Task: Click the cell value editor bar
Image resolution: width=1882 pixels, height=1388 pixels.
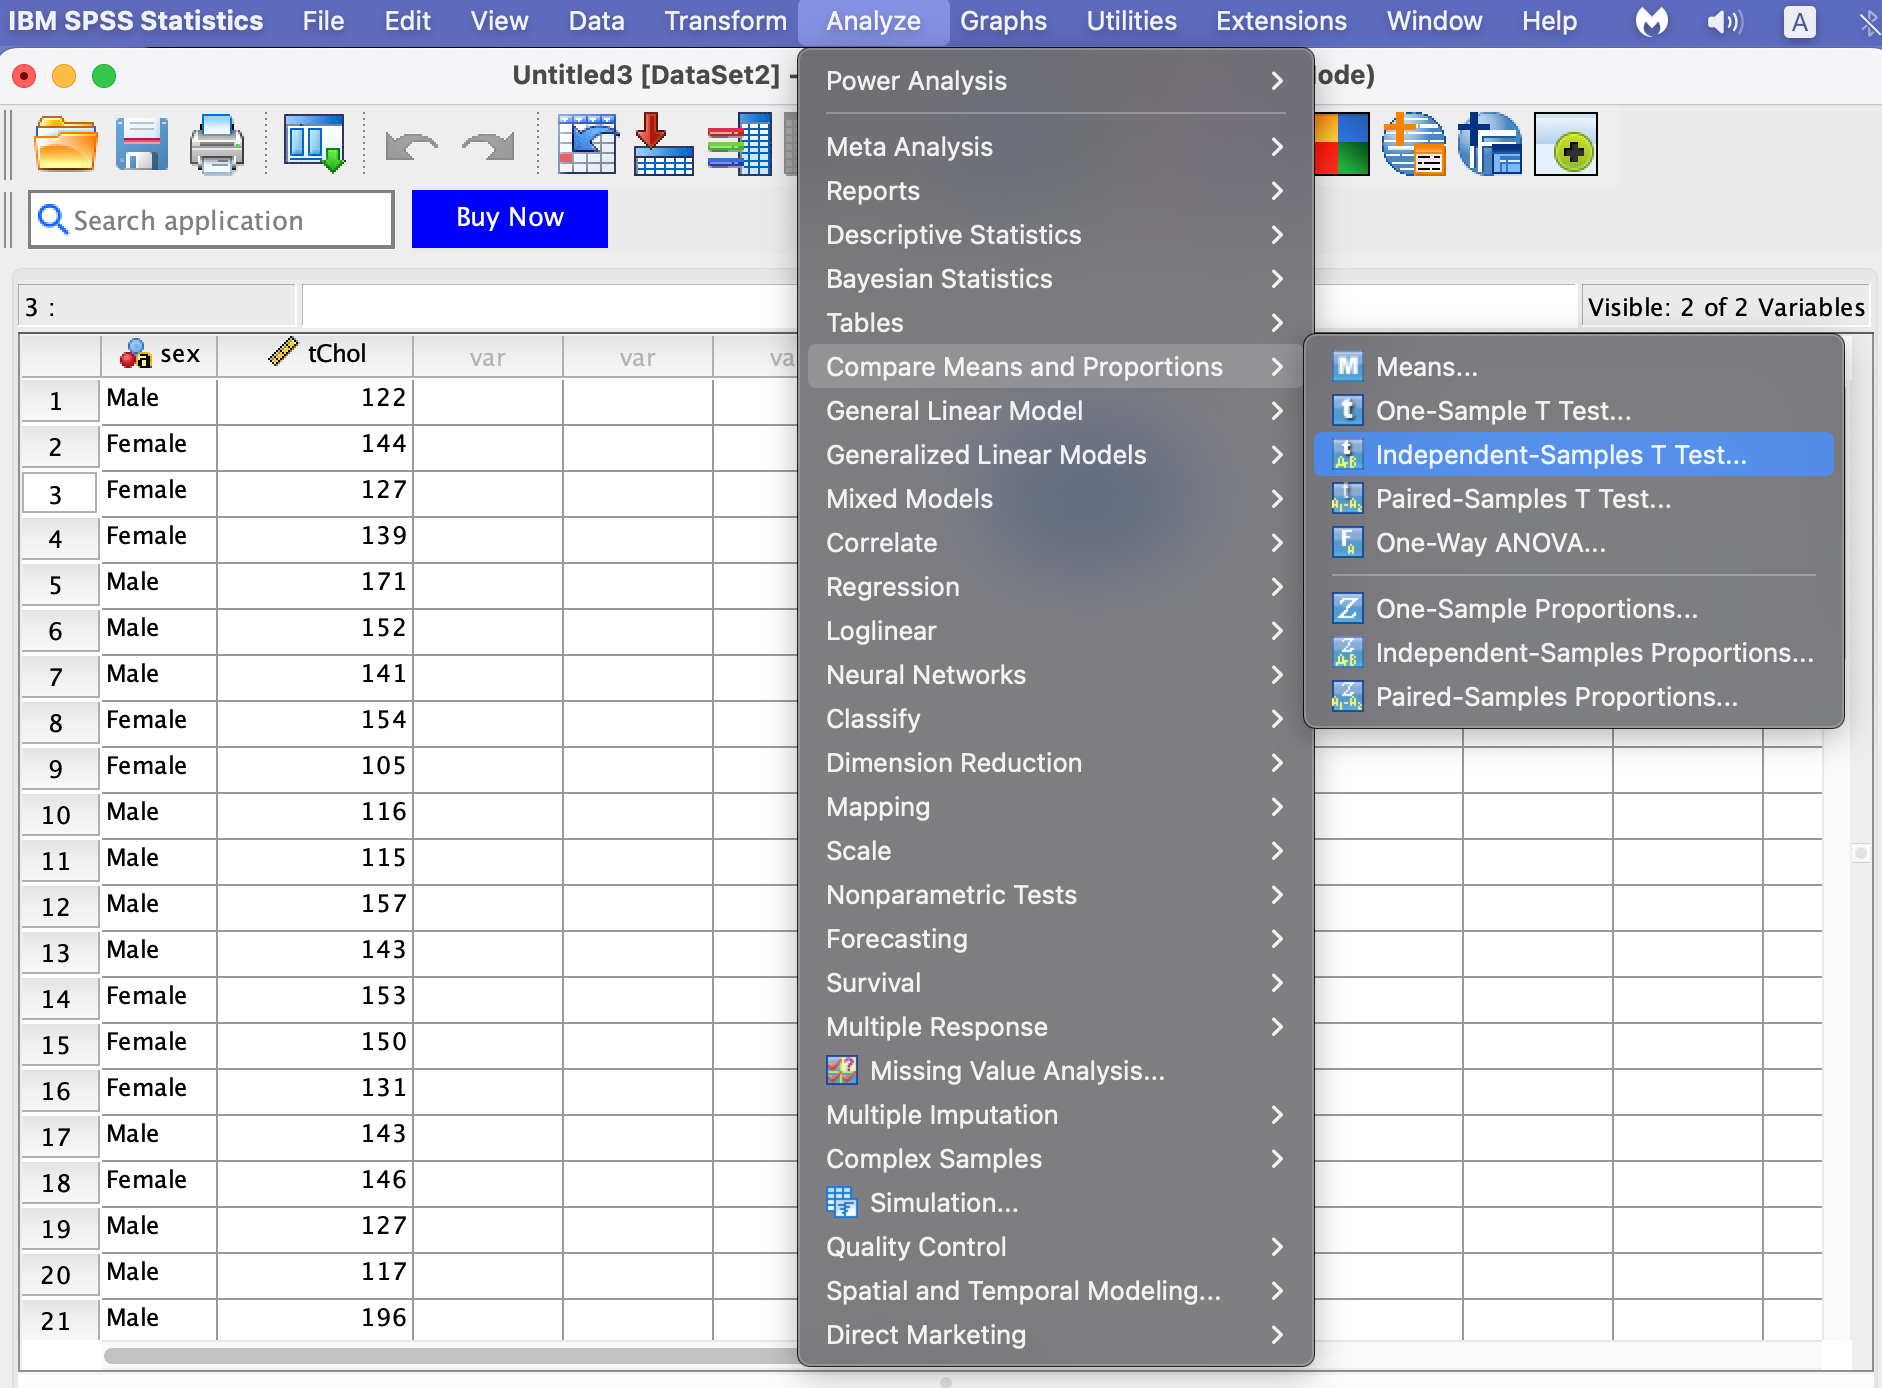Action: coord(550,305)
